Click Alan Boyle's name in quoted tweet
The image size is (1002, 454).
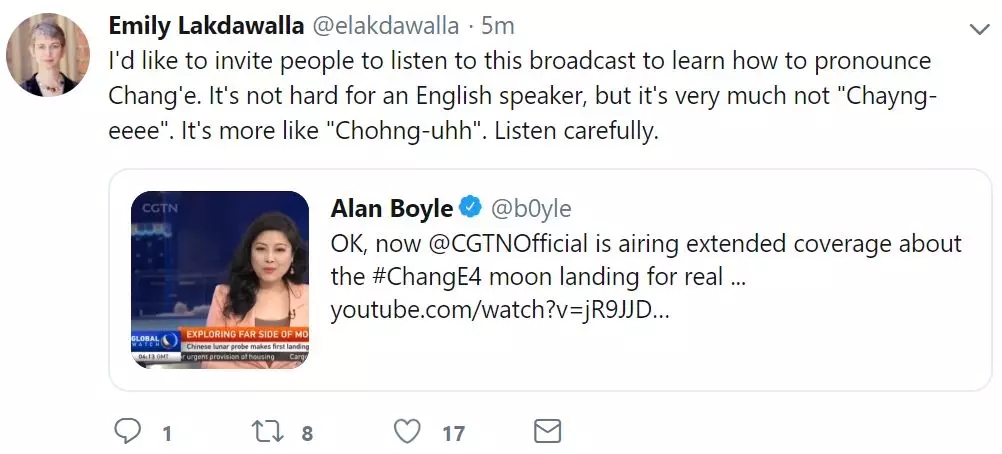(x=391, y=208)
